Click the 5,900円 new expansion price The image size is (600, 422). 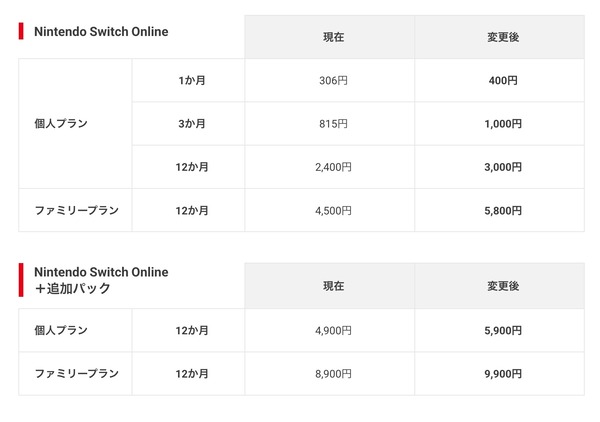tap(503, 331)
